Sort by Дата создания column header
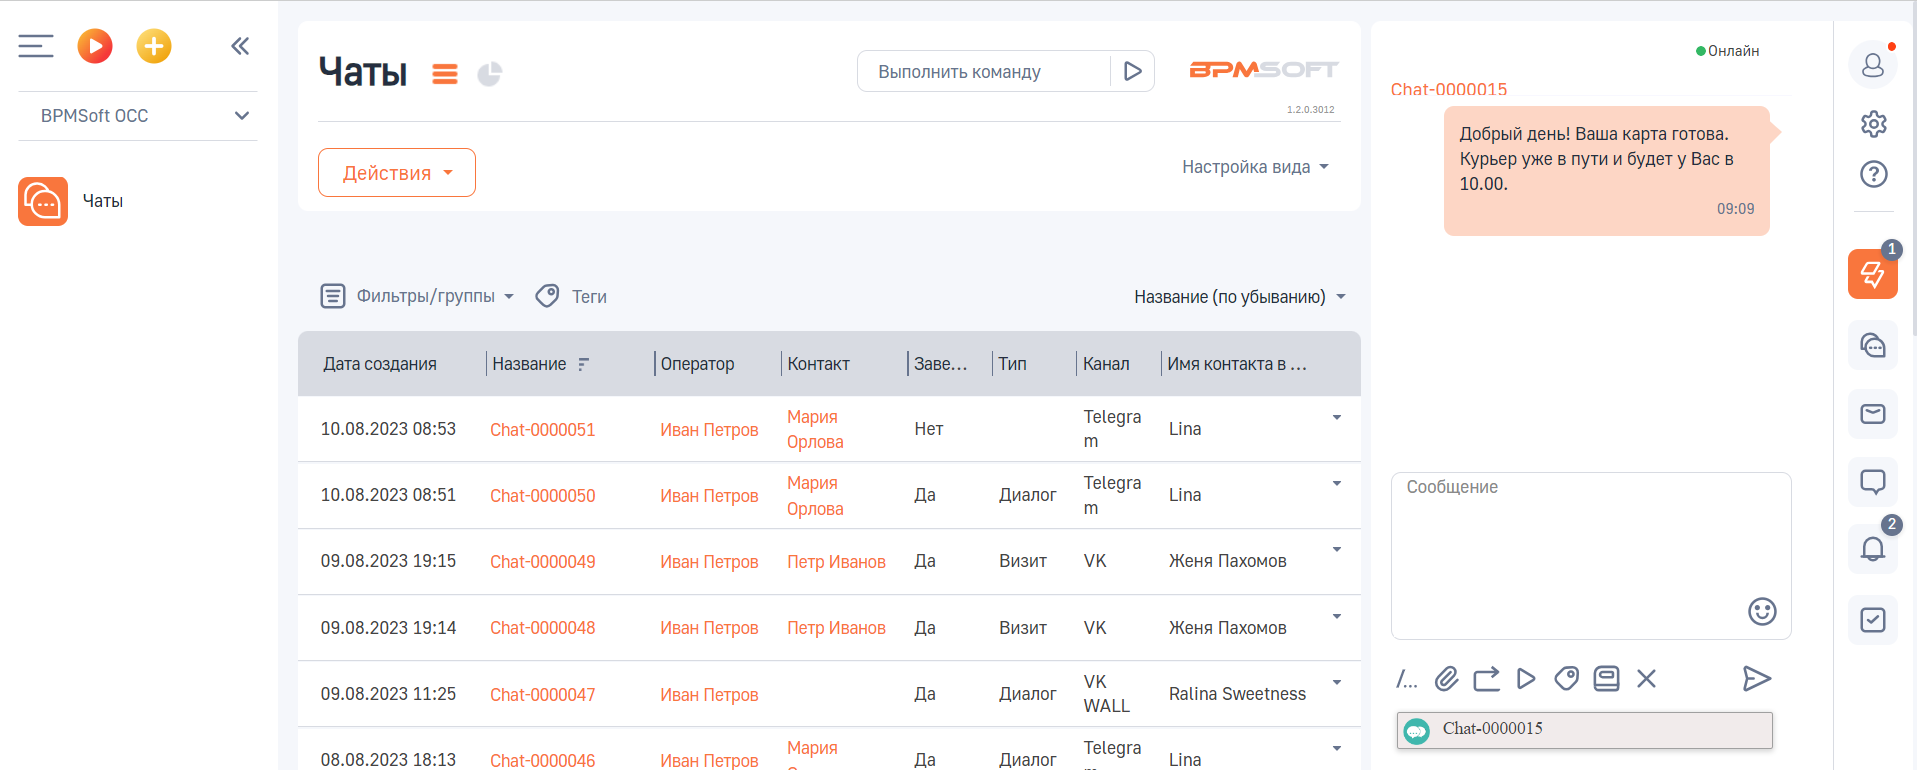 pyautogui.click(x=380, y=364)
